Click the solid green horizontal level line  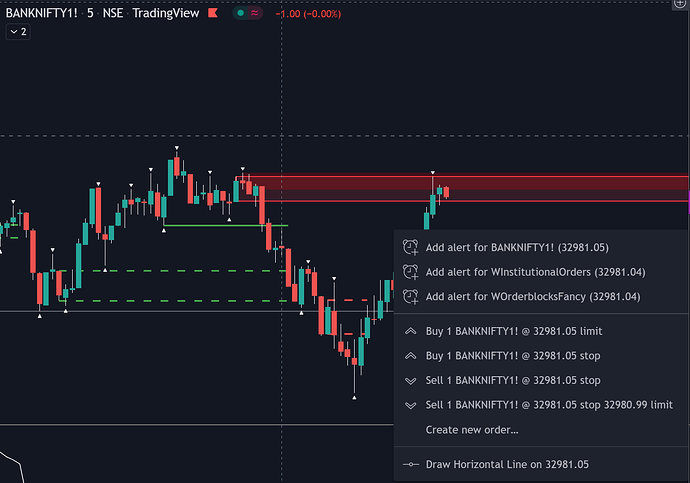(x=225, y=226)
